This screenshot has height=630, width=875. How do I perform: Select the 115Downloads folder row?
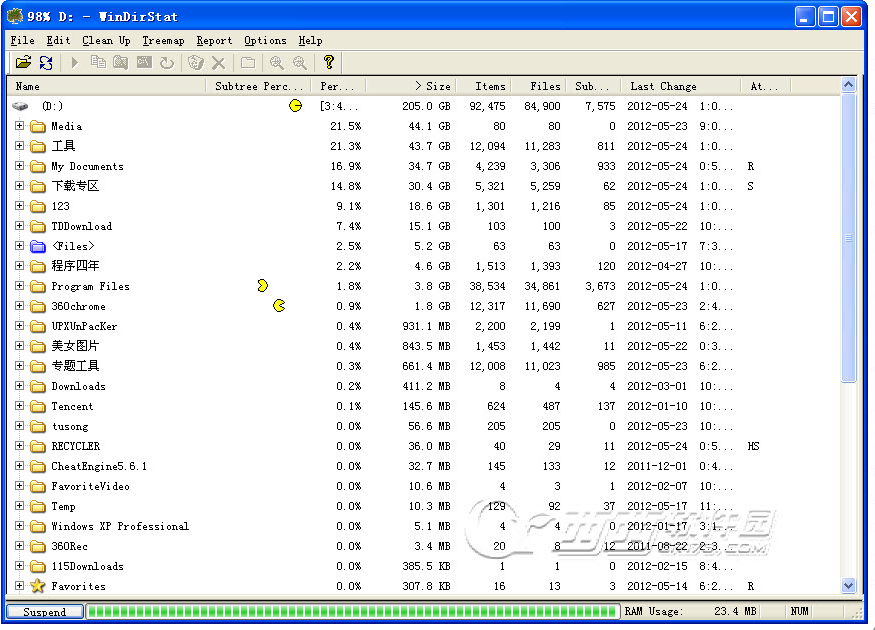coord(424,566)
